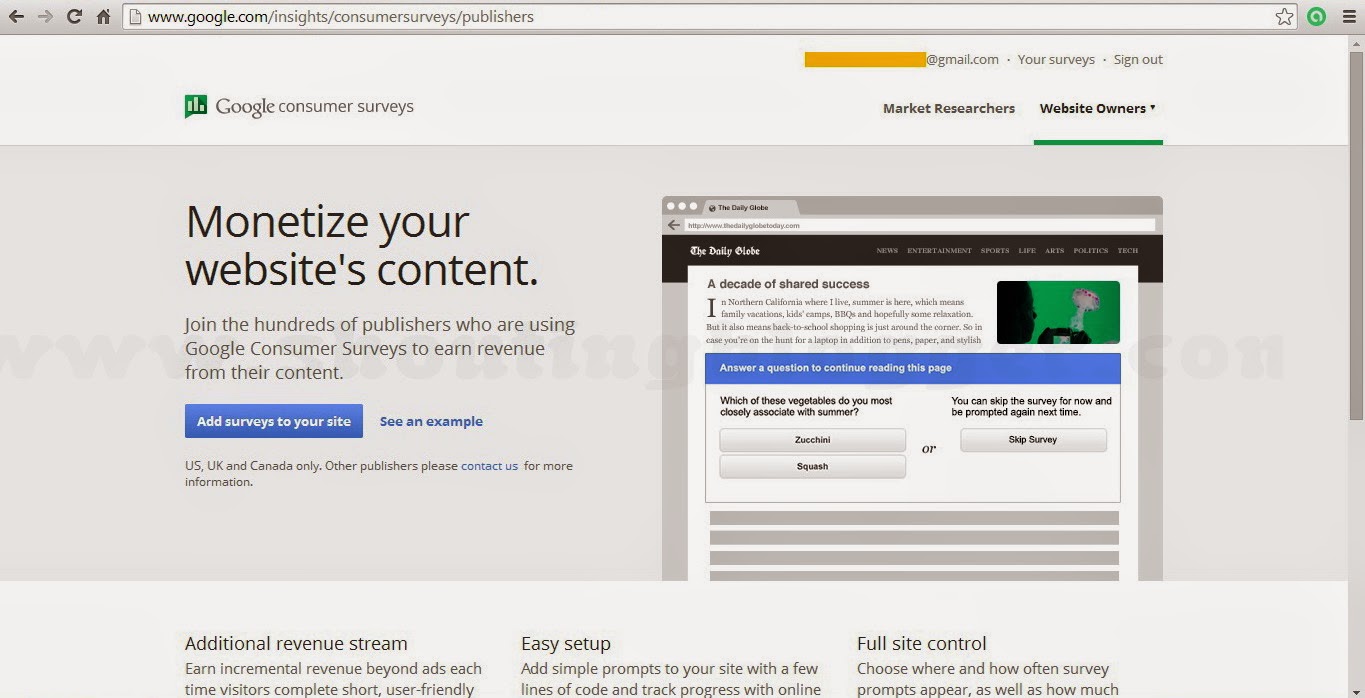The image size is (1365, 698).
Task: Click Skip Survey in the example image
Action: 1033,440
